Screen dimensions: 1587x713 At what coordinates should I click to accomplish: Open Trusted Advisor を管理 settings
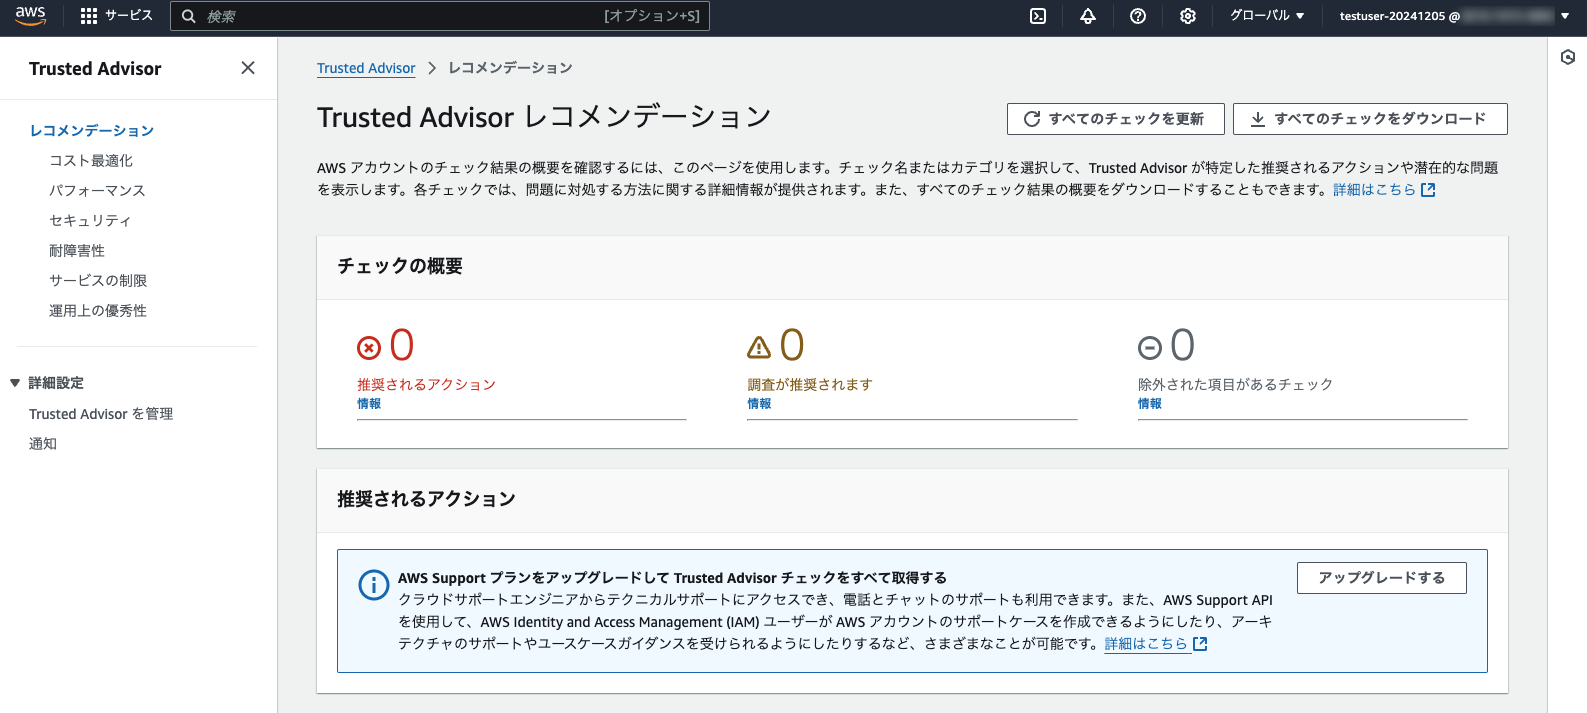[x=101, y=414]
